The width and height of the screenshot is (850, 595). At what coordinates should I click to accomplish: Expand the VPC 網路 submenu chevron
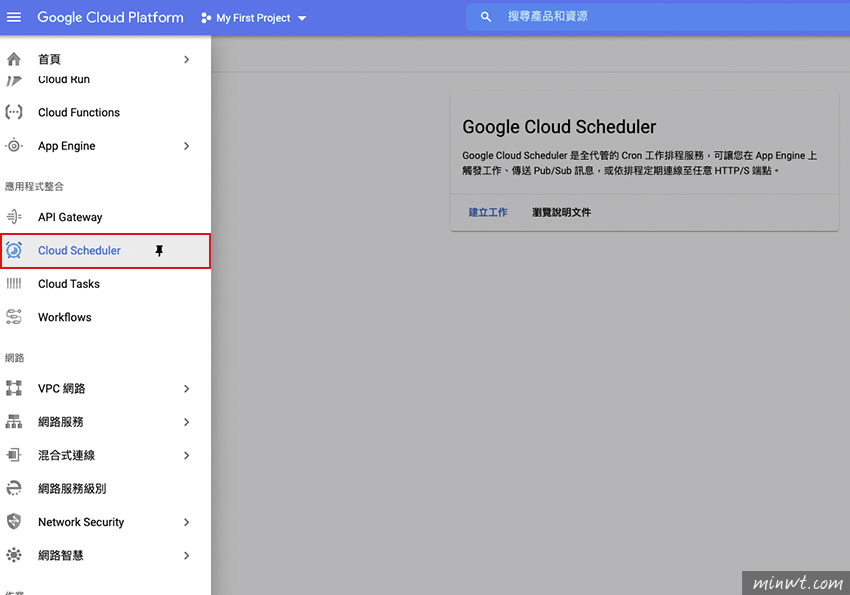coord(186,389)
